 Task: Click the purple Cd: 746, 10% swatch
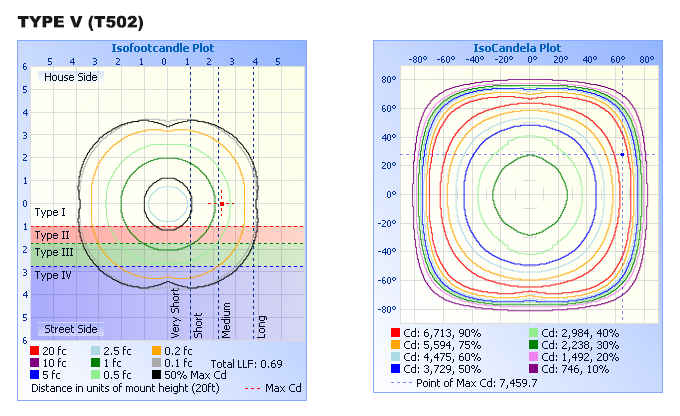pos(532,368)
